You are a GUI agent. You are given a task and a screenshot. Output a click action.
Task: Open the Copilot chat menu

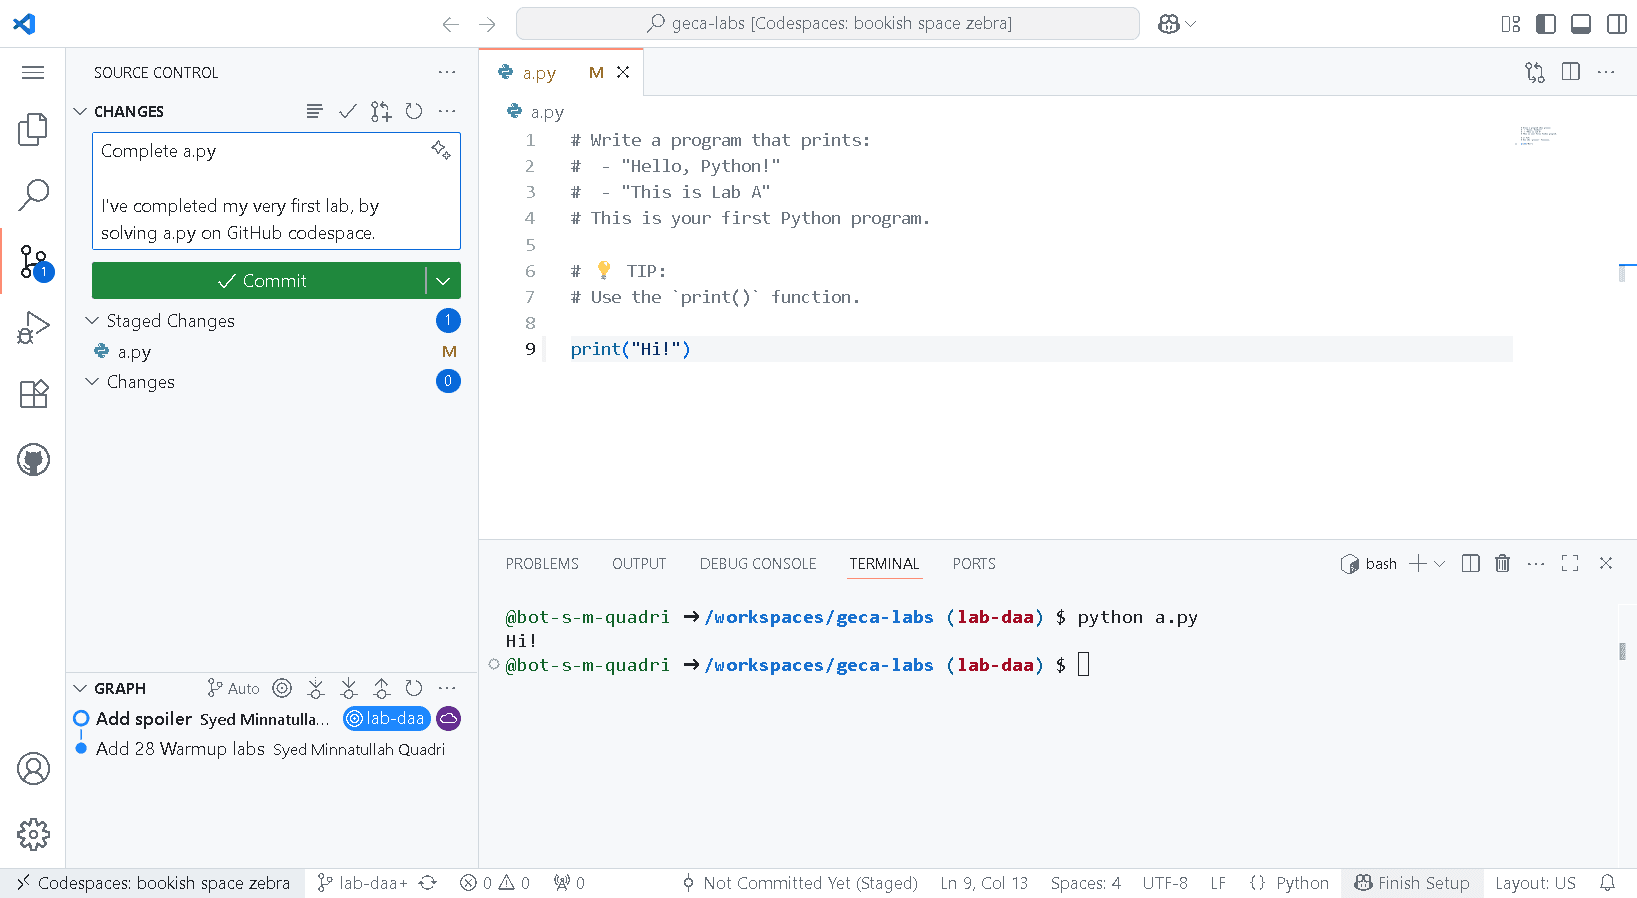(x=1176, y=24)
